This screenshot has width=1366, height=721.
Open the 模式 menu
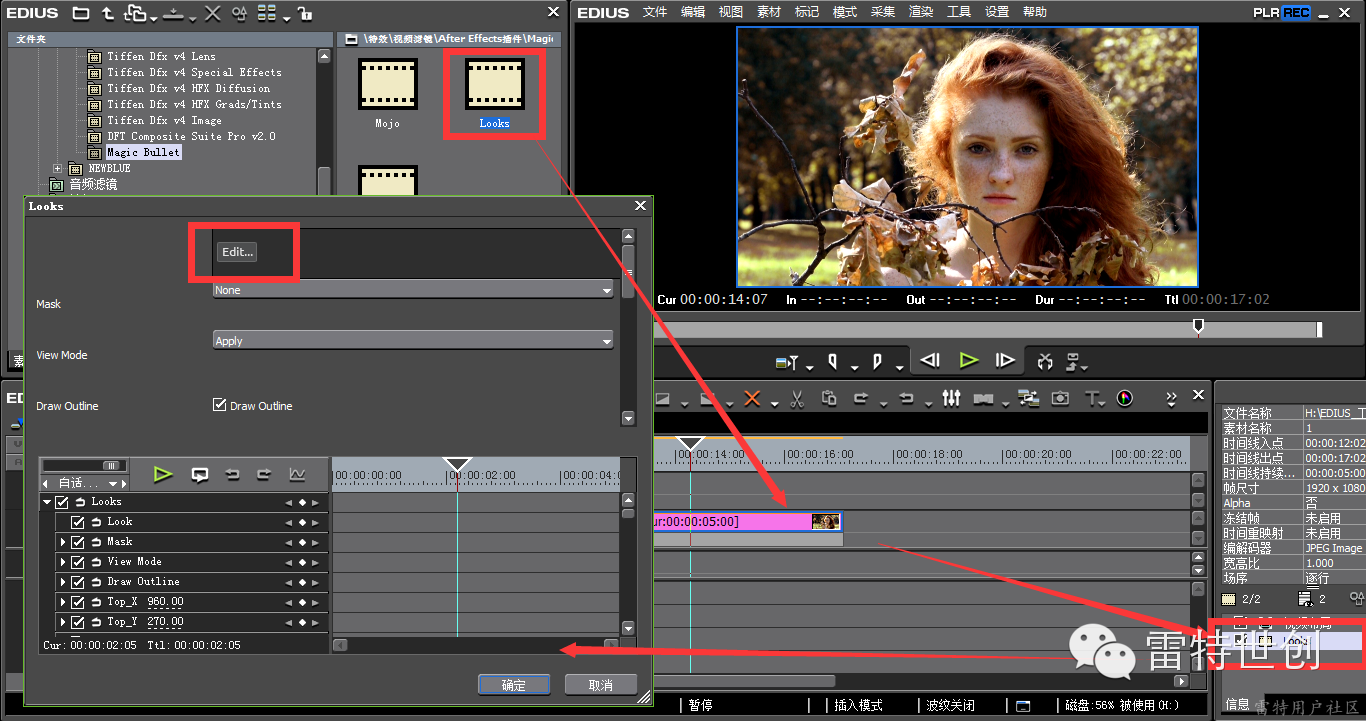tap(845, 12)
